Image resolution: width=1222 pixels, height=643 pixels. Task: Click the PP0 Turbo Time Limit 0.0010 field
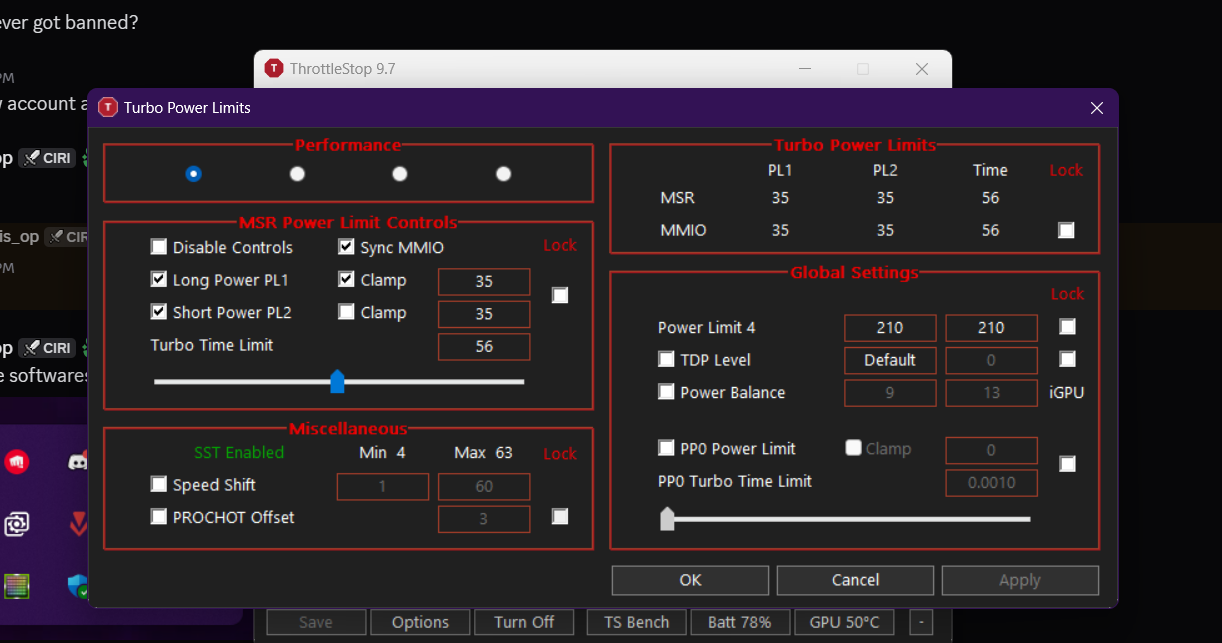coord(991,483)
